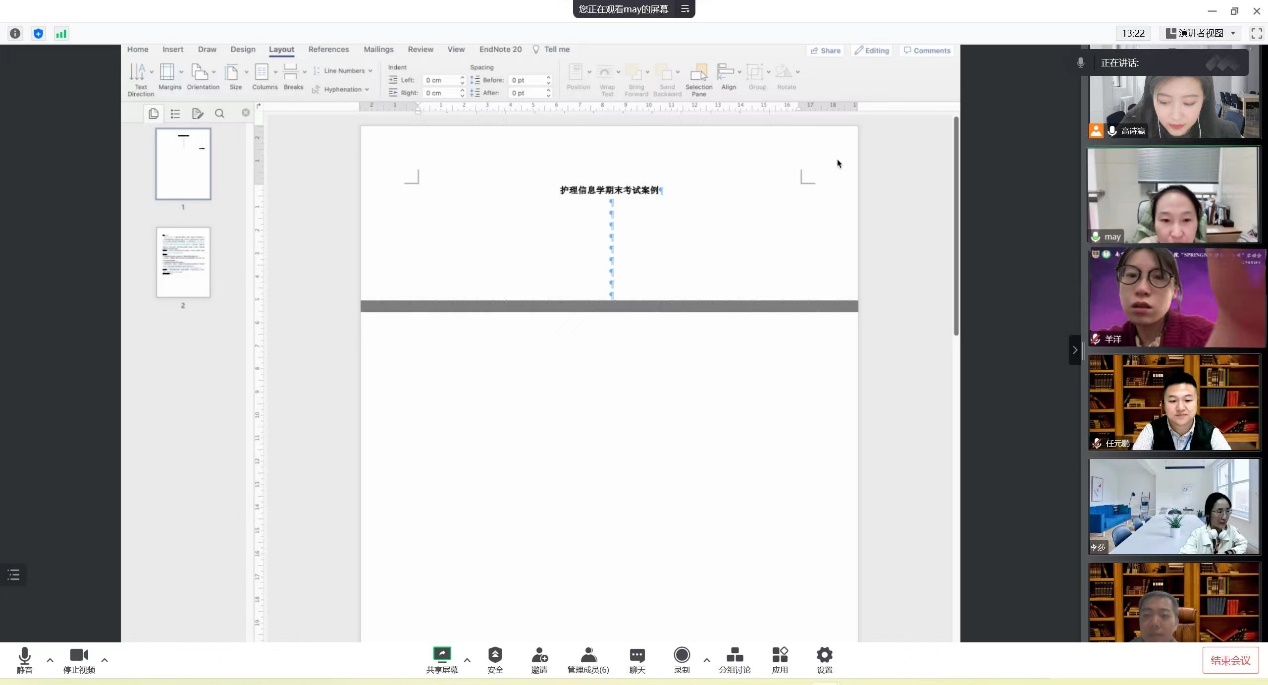
Task: Select page 2 thumbnail in navigation pane
Action: click(183, 262)
